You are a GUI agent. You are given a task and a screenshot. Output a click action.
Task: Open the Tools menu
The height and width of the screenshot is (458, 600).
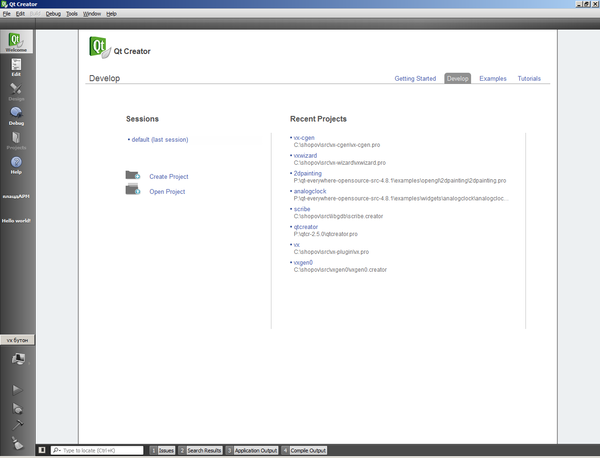pos(72,14)
